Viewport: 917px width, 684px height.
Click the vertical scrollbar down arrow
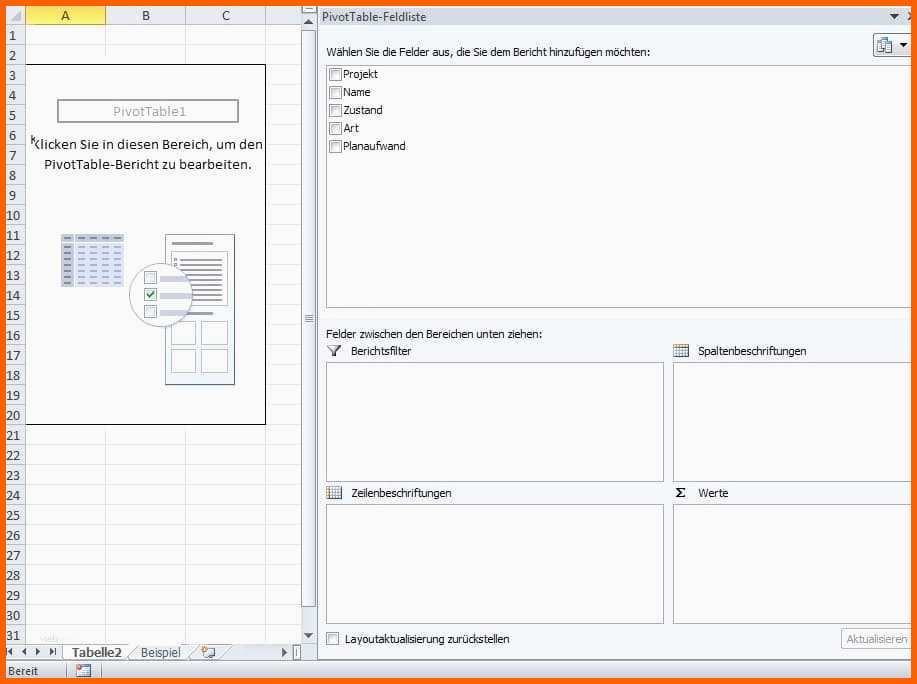308,635
